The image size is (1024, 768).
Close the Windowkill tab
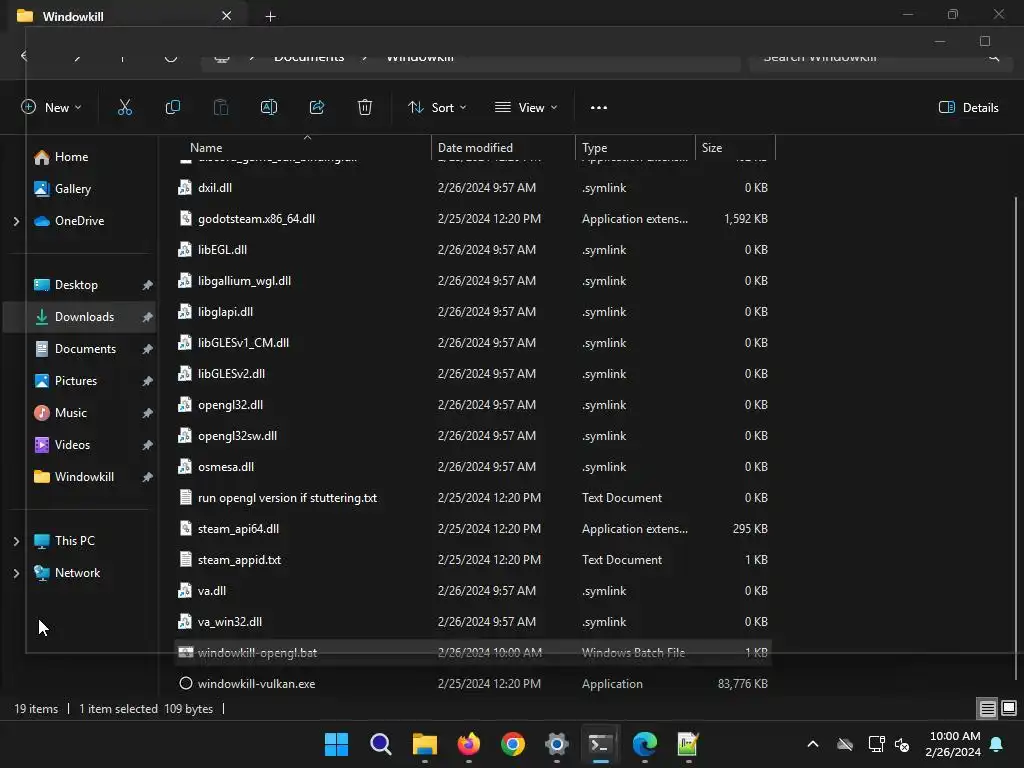(x=227, y=16)
